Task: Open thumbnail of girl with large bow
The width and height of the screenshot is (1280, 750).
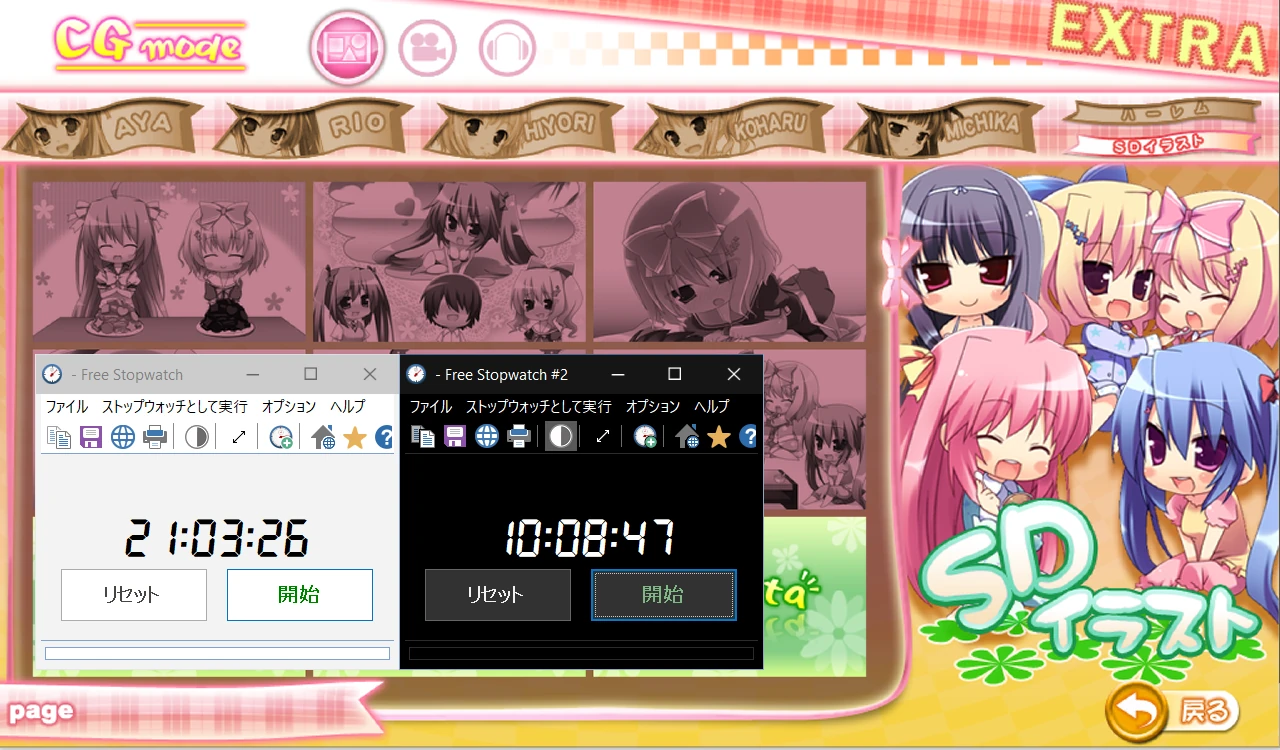Action: tap(729, 262)
